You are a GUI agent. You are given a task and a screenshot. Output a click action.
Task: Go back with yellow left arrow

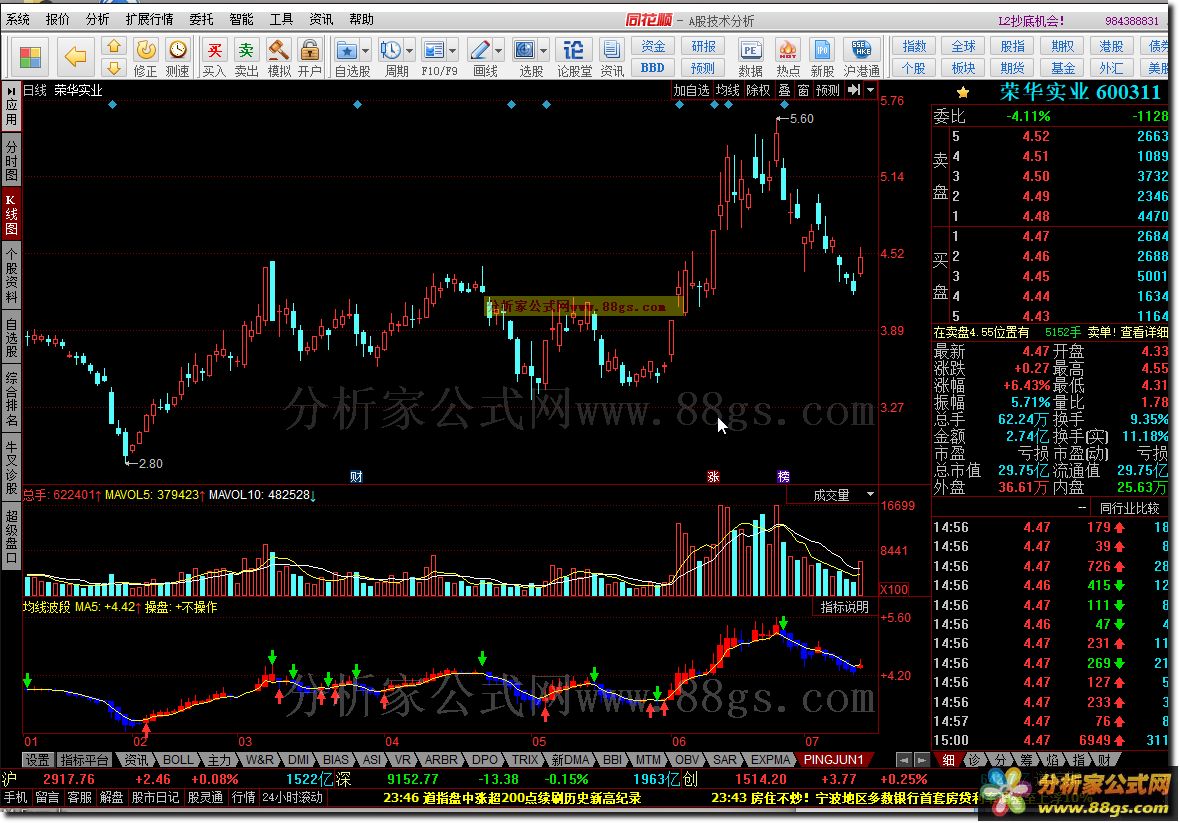tap(75, 56)
